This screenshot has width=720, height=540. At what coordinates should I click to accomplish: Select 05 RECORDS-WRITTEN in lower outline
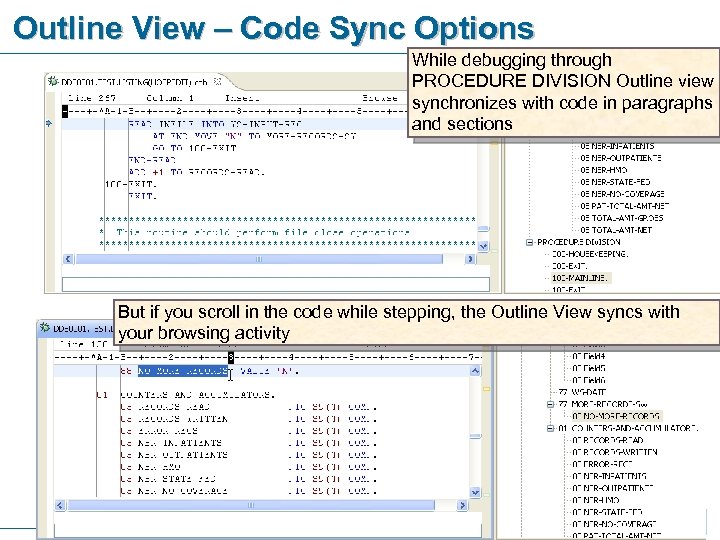tap(615, 452)
